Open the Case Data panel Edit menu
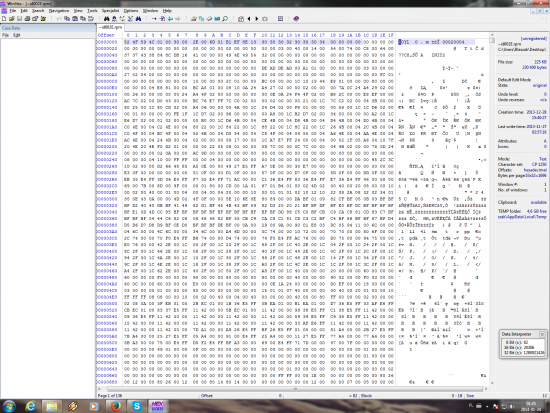This screenshot has height=413, width=550. click(16, 35)
